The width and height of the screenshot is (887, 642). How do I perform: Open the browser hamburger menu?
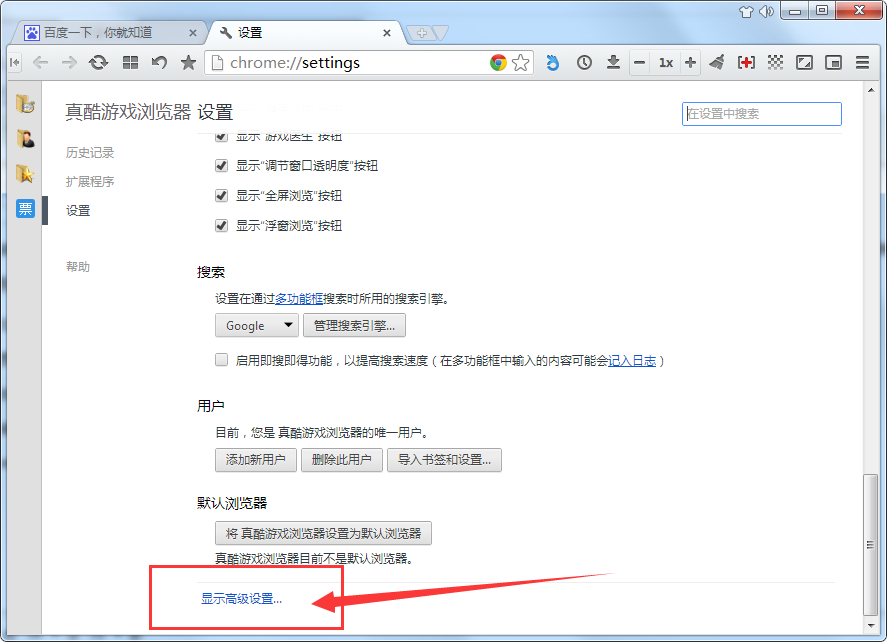(862, 62)
